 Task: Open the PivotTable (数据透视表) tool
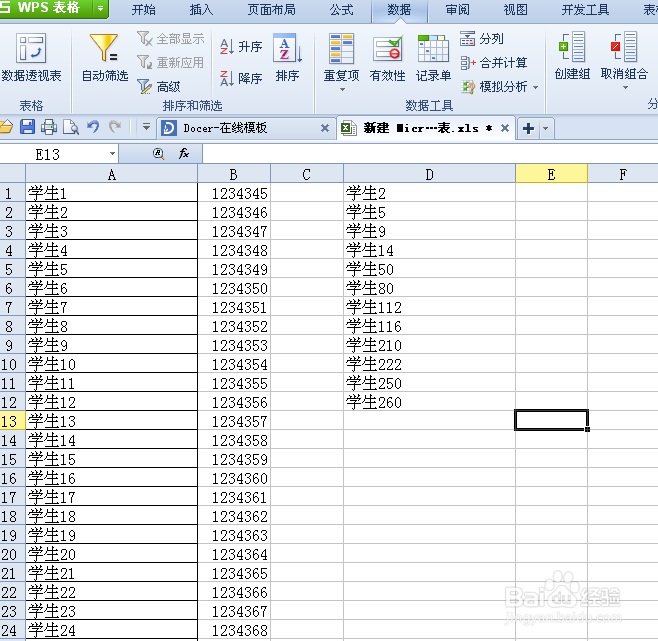tap(31, 57)
